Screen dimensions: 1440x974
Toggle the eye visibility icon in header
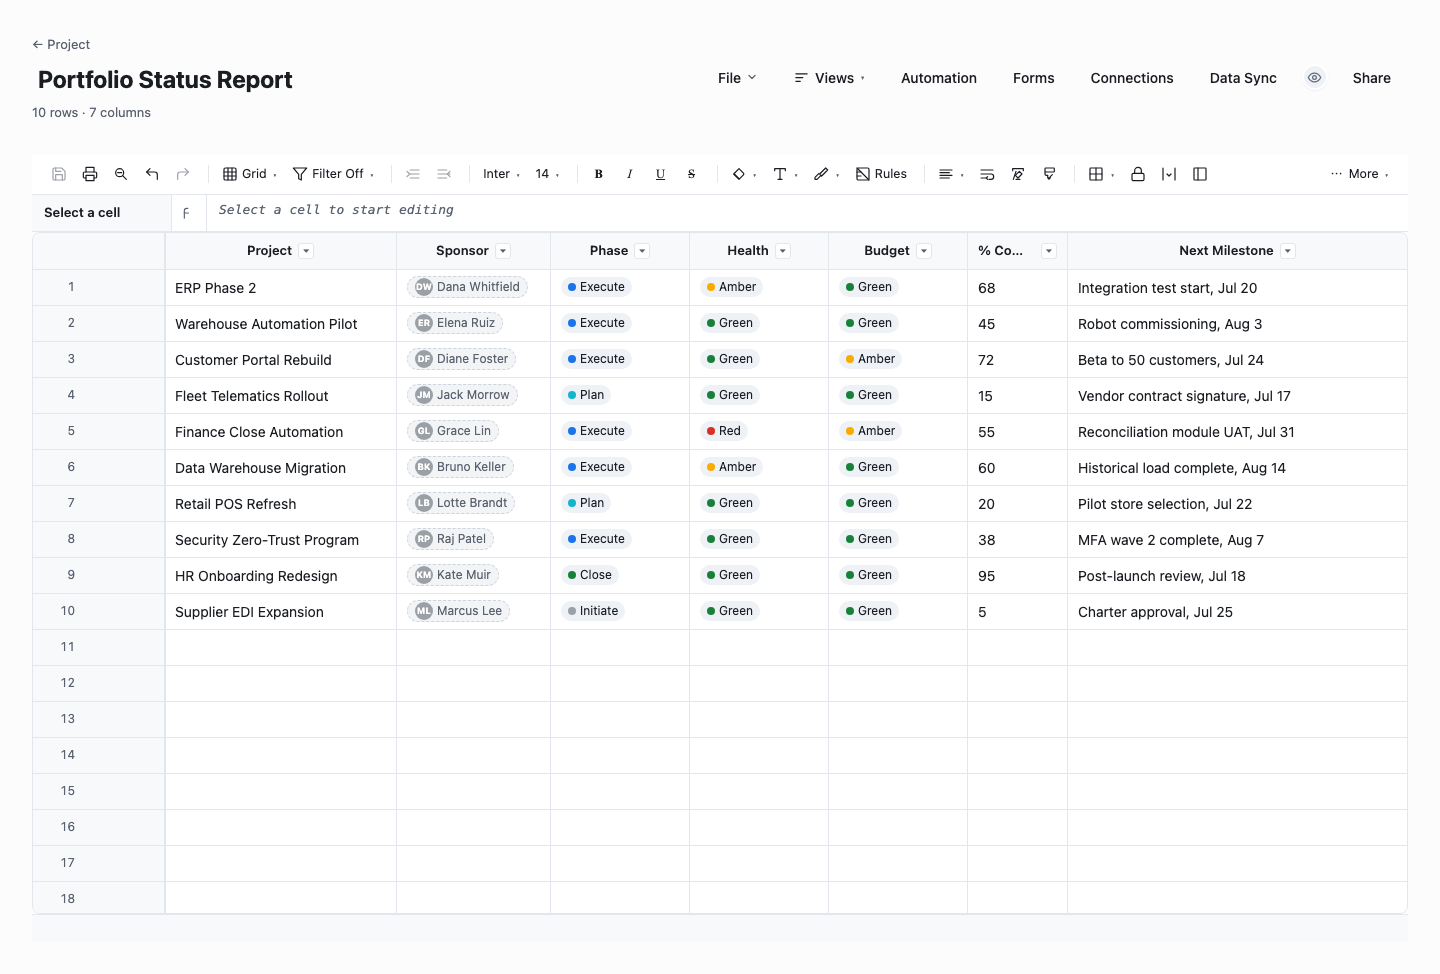coord(1315,78)
